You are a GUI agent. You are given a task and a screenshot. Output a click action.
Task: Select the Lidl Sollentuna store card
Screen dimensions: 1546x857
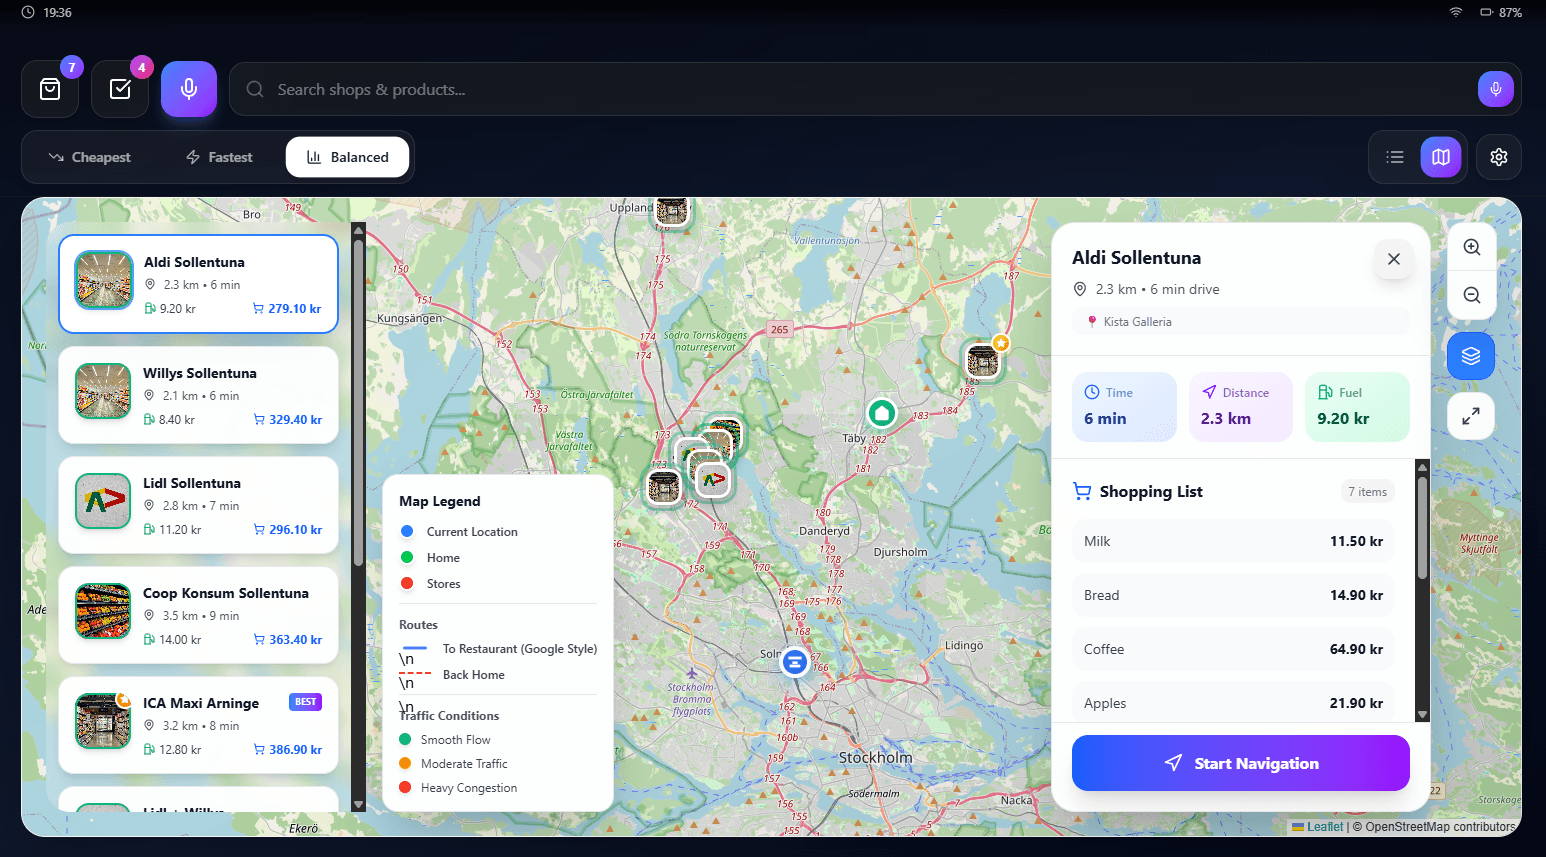(198, 505)
